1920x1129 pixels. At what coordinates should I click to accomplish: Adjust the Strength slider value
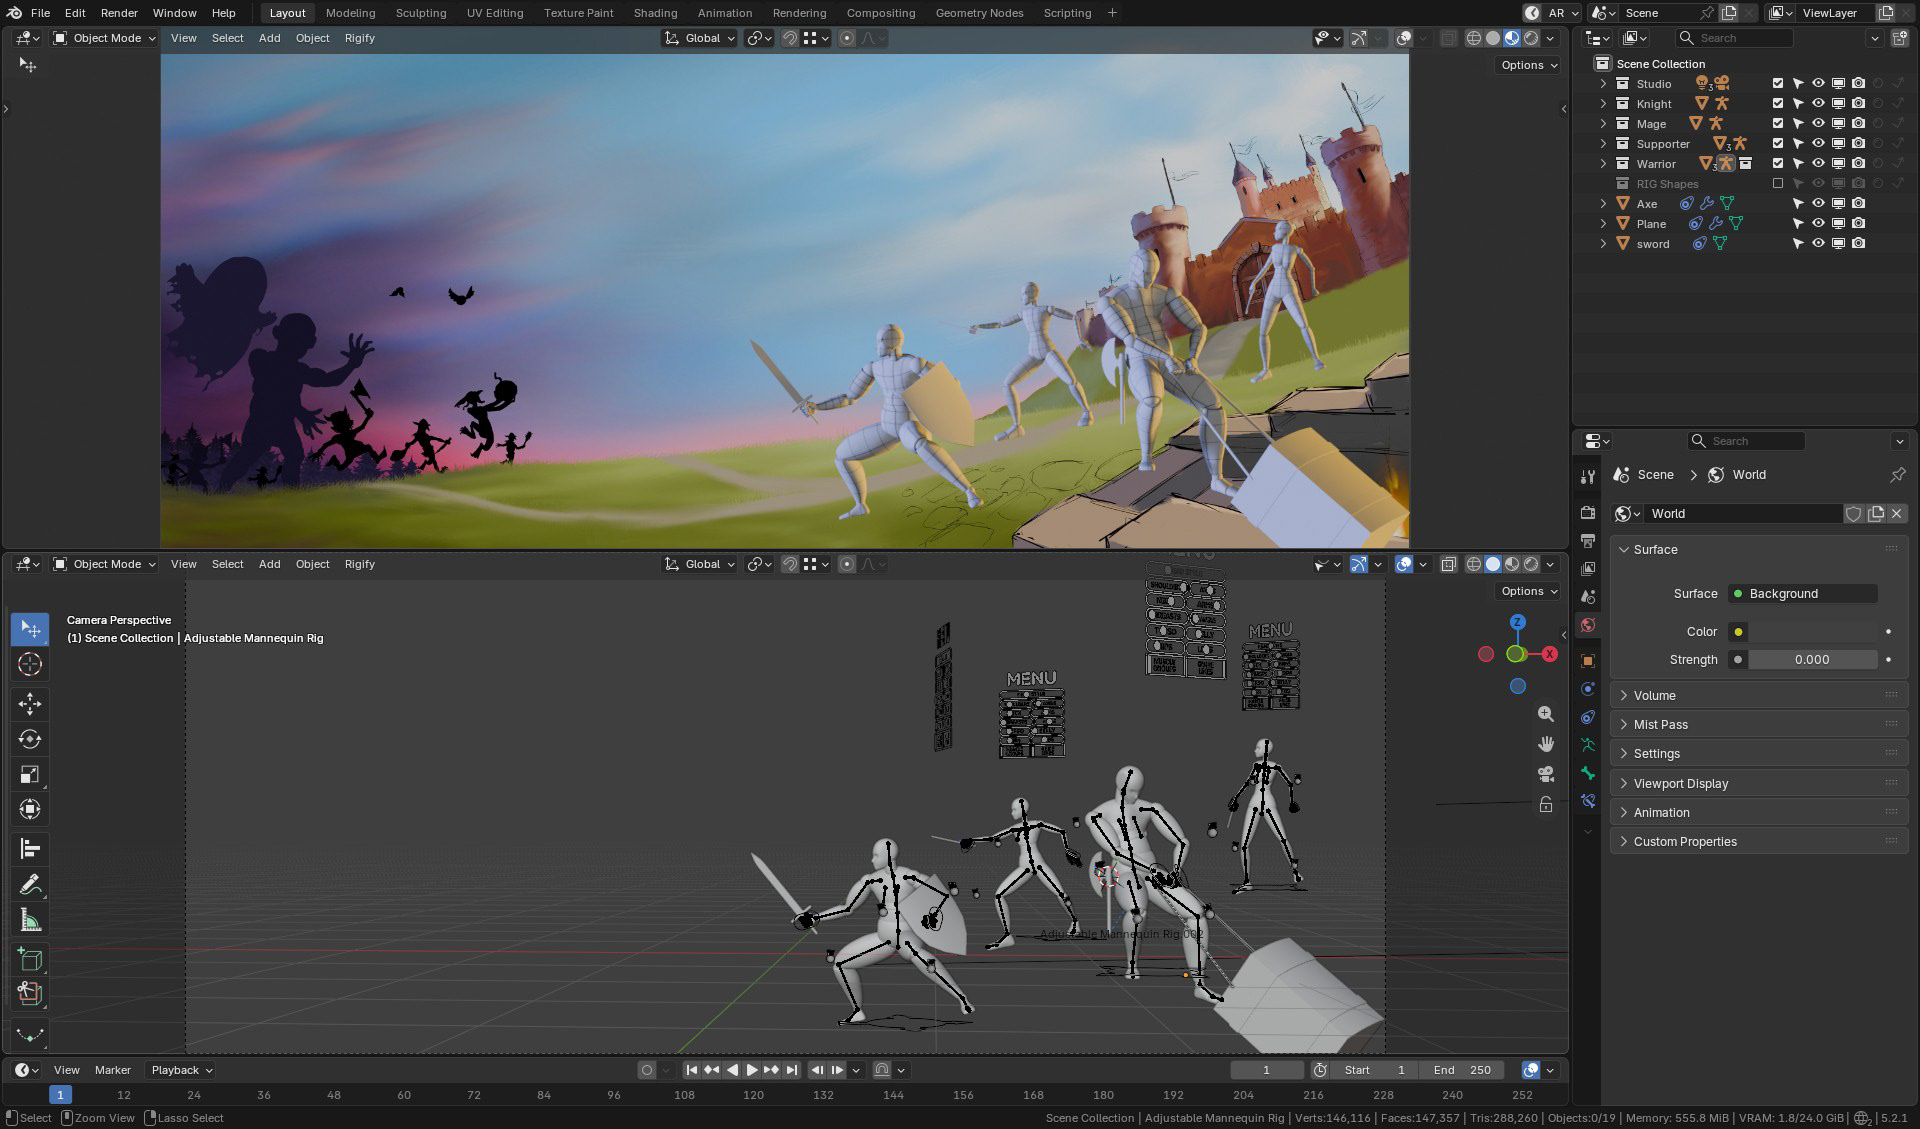click(1812, 659)
